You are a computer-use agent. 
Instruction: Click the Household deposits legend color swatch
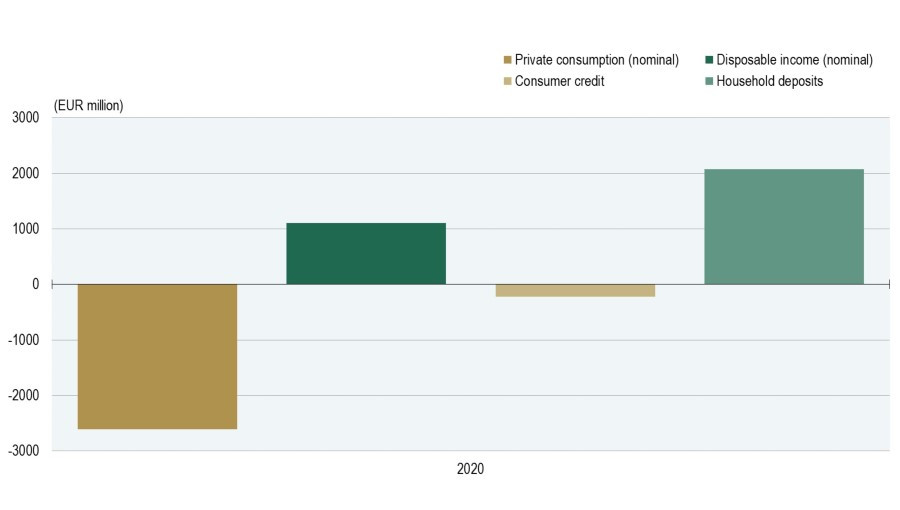coord(709,81)
